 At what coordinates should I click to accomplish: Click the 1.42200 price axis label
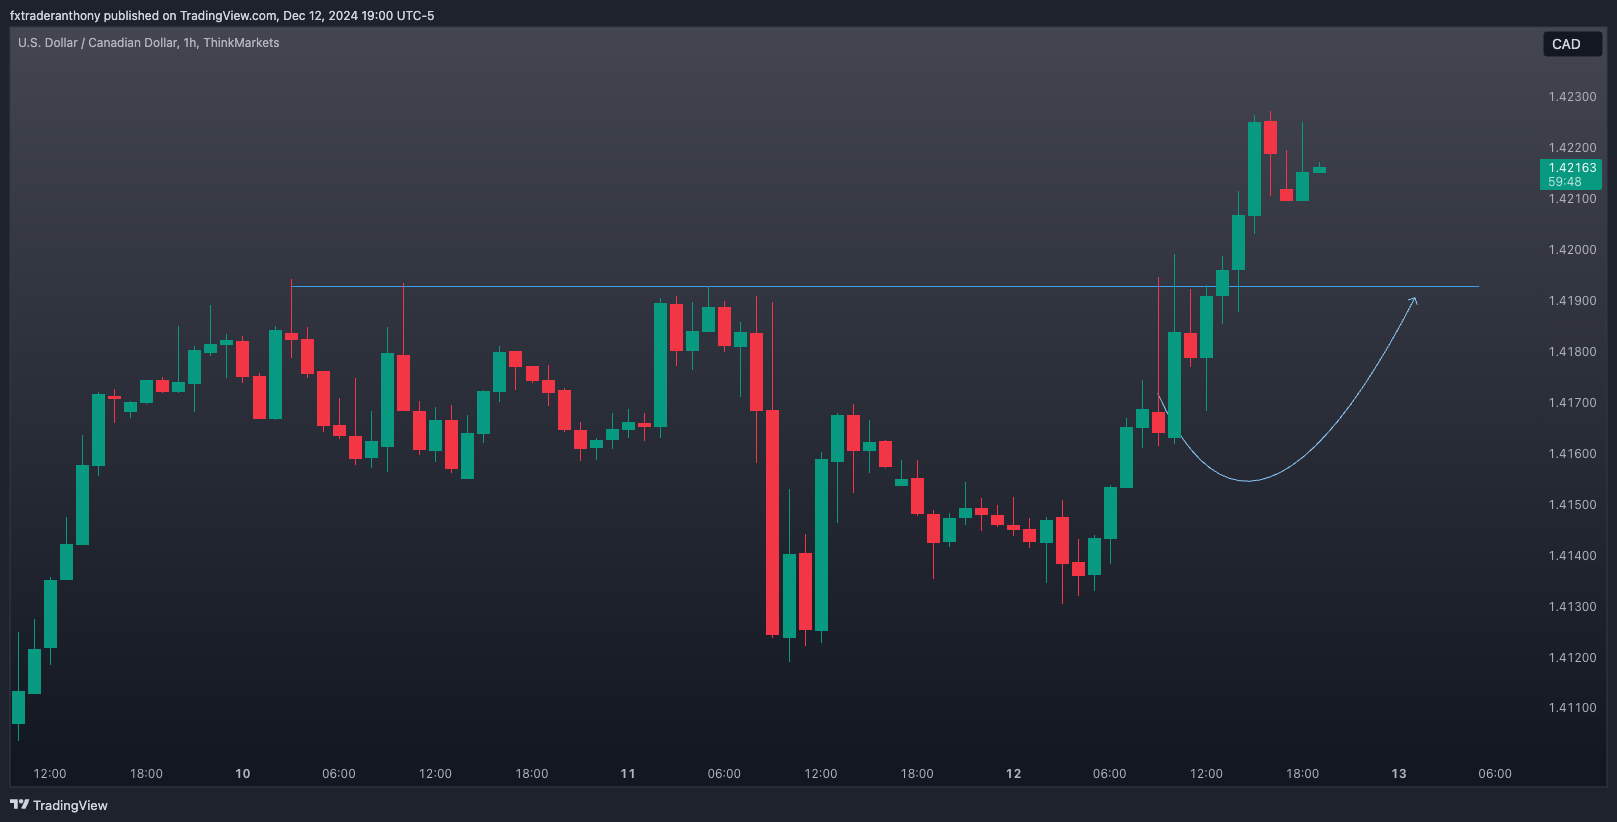tap(1572, 148)
